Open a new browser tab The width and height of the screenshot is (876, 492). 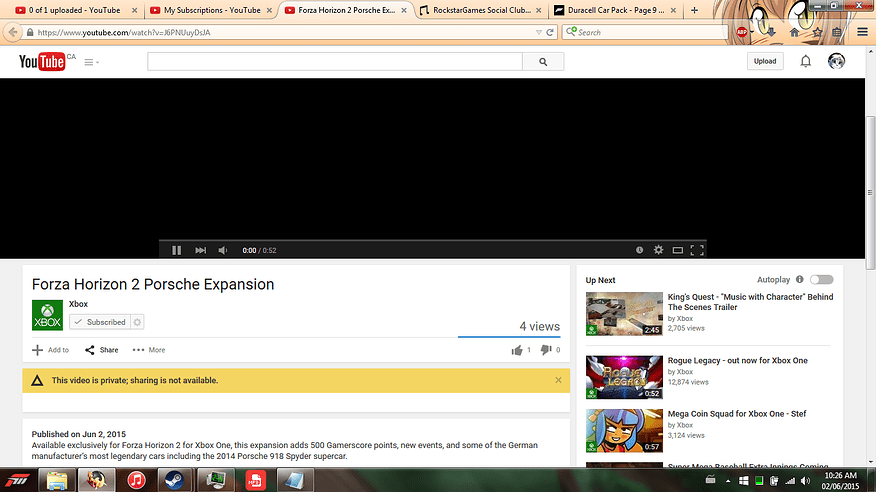pyautogui.click(x=694, y=10)
